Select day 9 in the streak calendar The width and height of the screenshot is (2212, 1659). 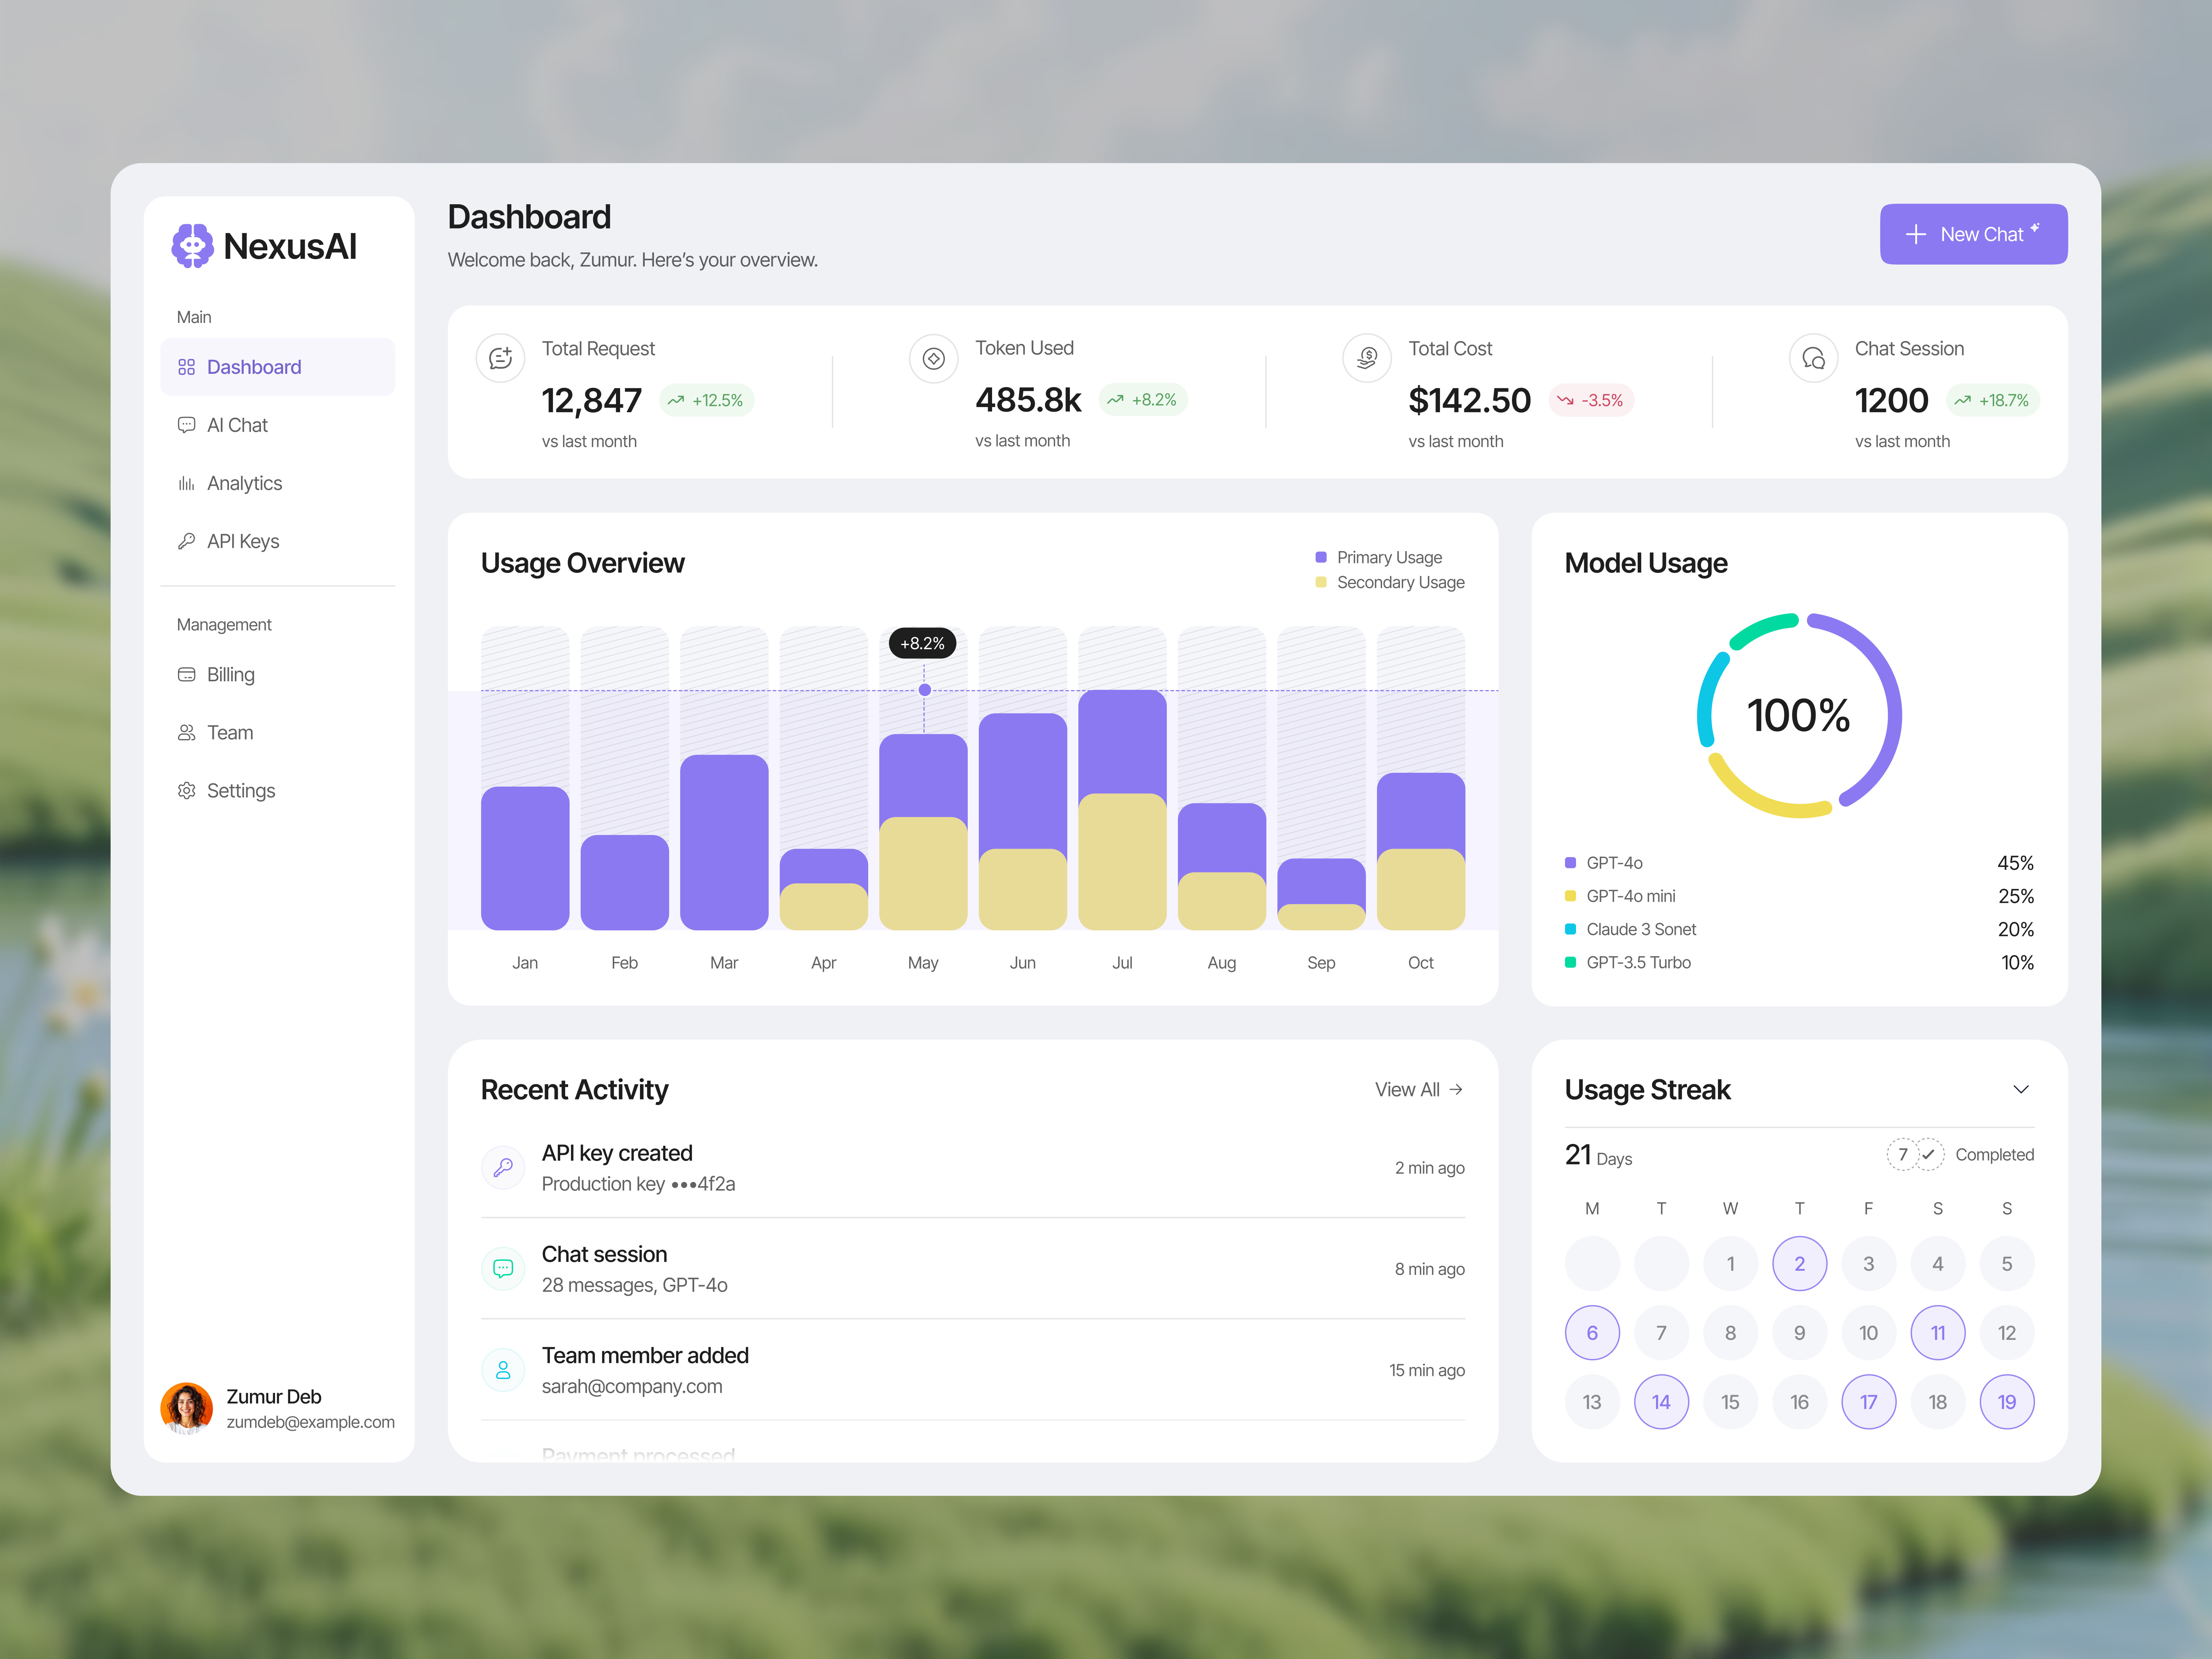coord(1799,1333)
